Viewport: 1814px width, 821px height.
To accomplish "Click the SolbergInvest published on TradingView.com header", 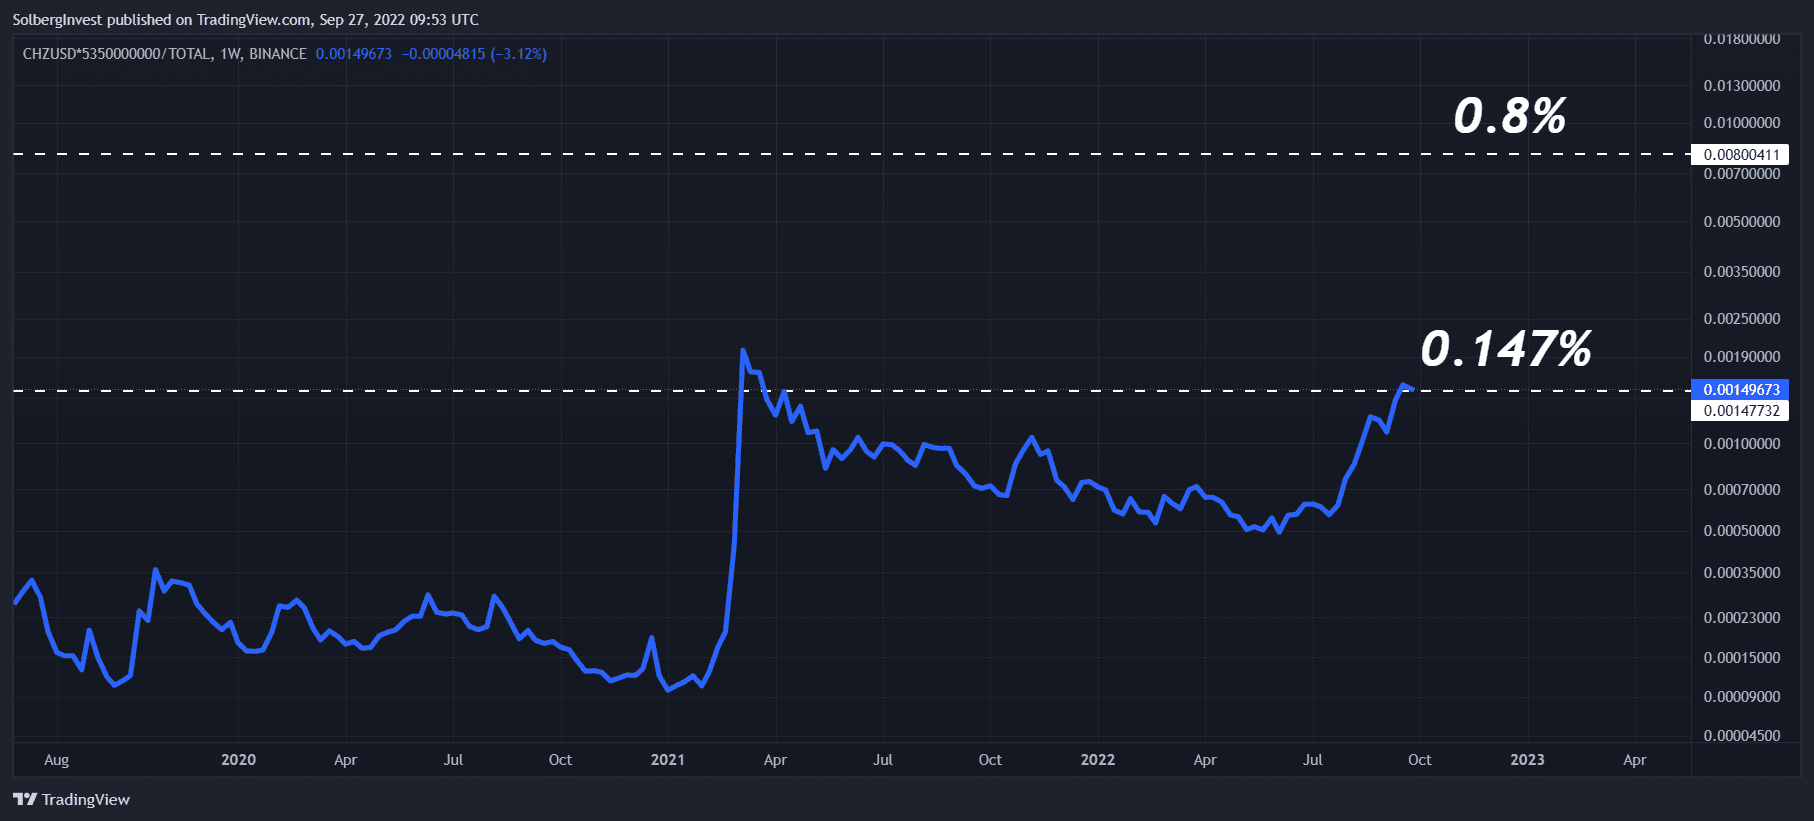I will (x=245, y=20).
